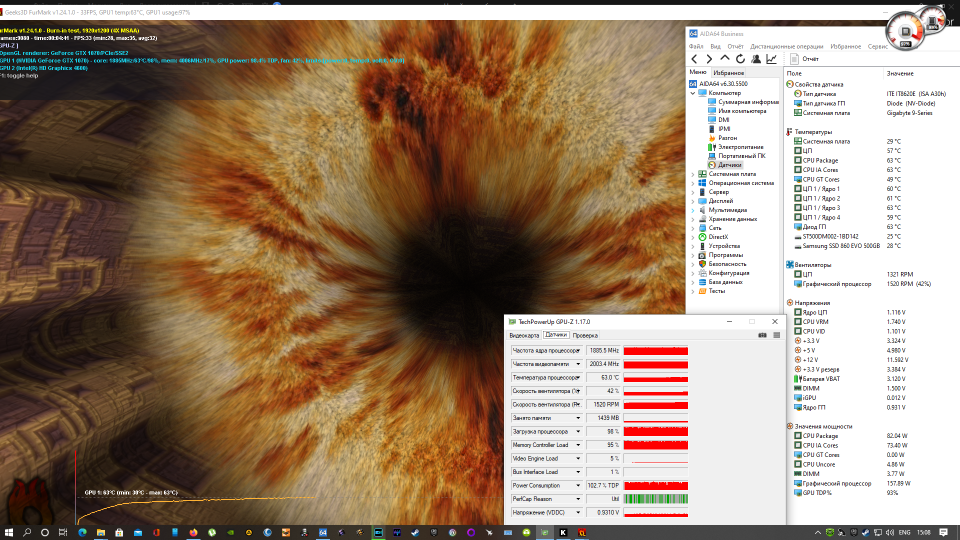Switch to the Избранное tab in AIDA64 sidebar
Viewport: 960px width, 540px height.
[729, 73]
